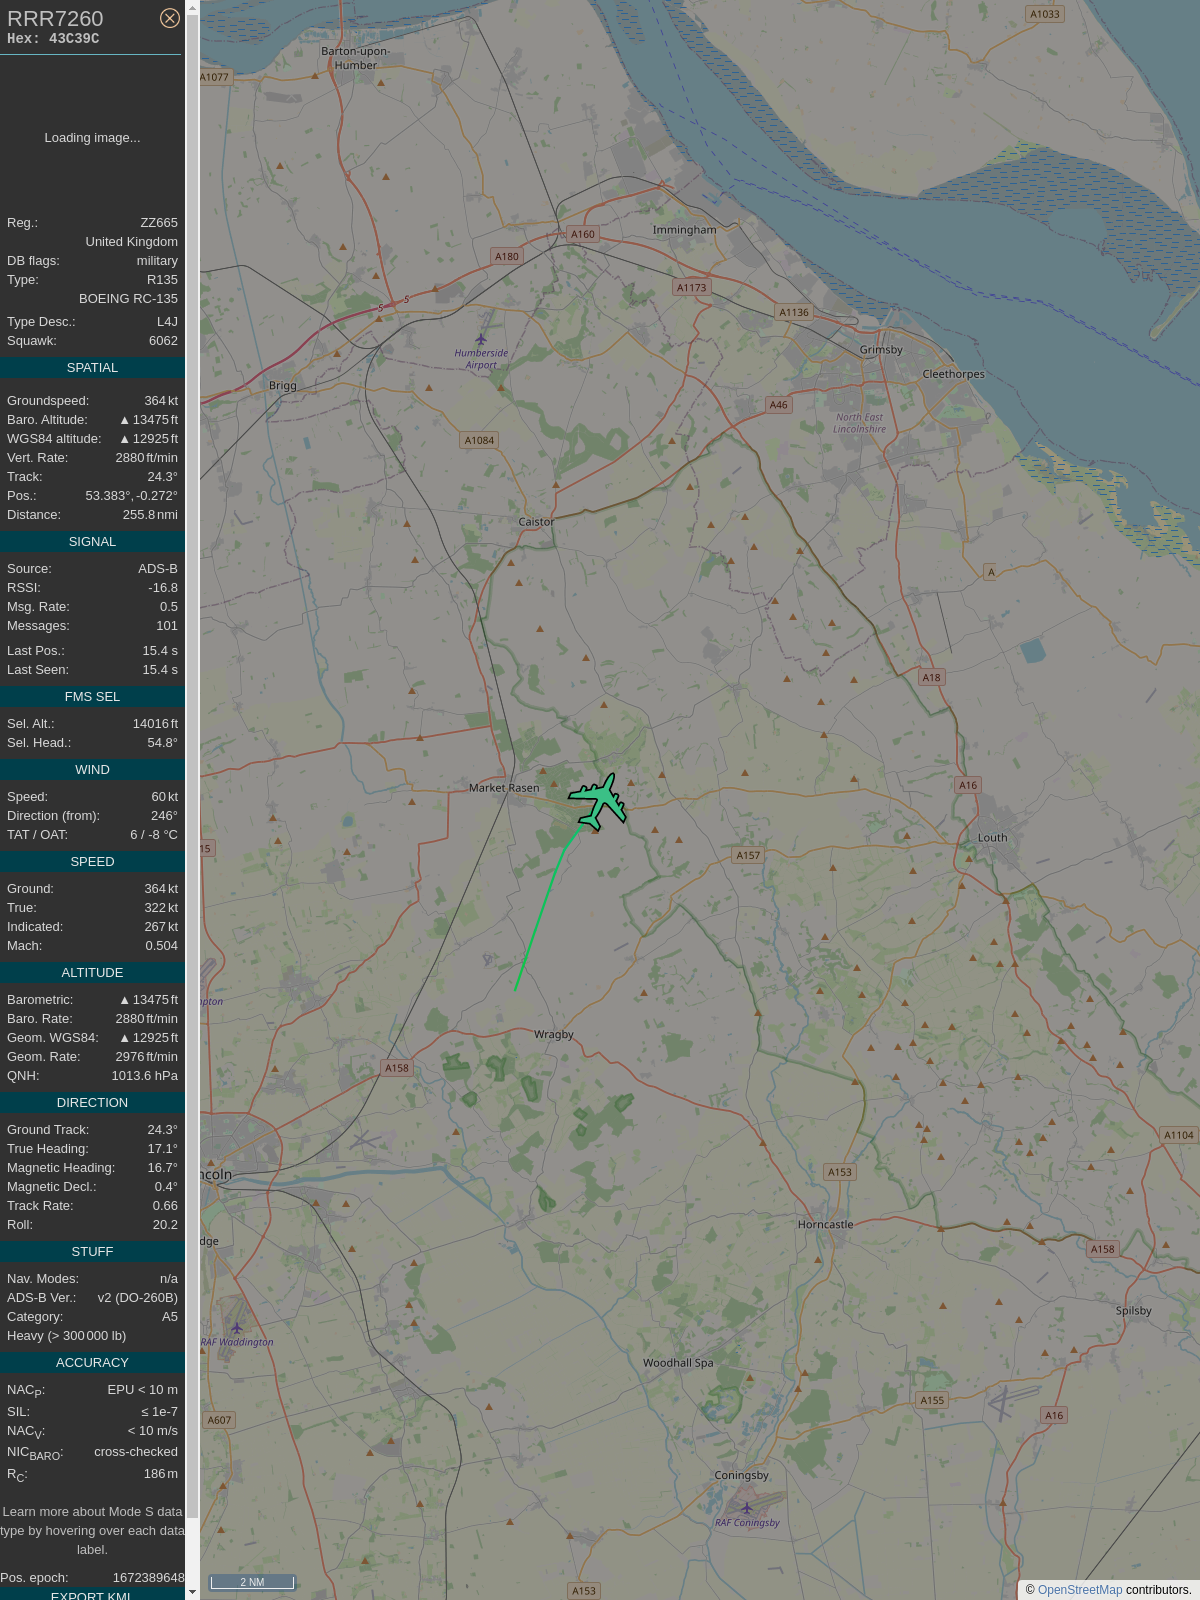Click the RAF Coningsby airport icon
The width and height of the screenshot is (1200, 1600).
tap(746, 1508)
